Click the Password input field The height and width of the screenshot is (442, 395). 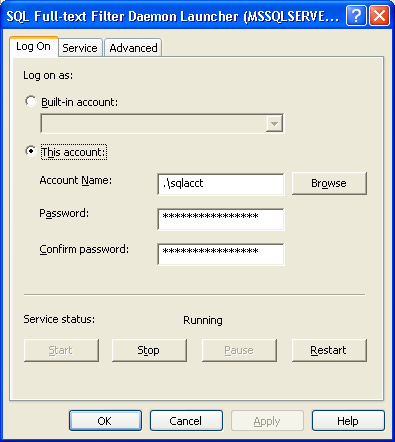(221, 219)
